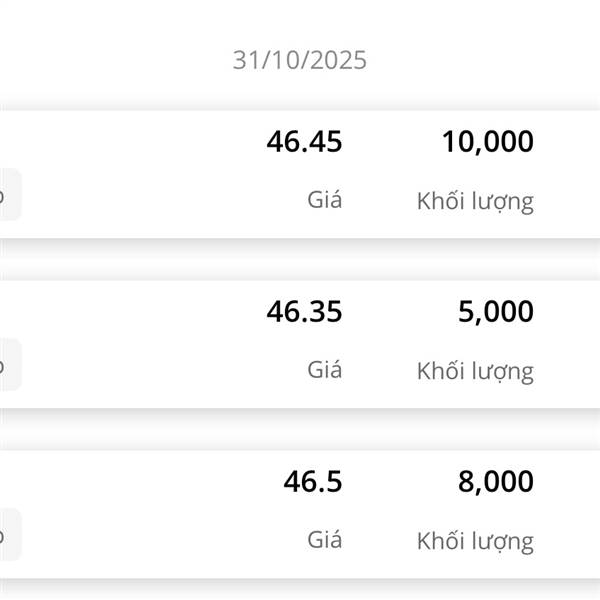600x600 pixels.
Task: Select the 46.35 price value
Action: pos(304,312)
